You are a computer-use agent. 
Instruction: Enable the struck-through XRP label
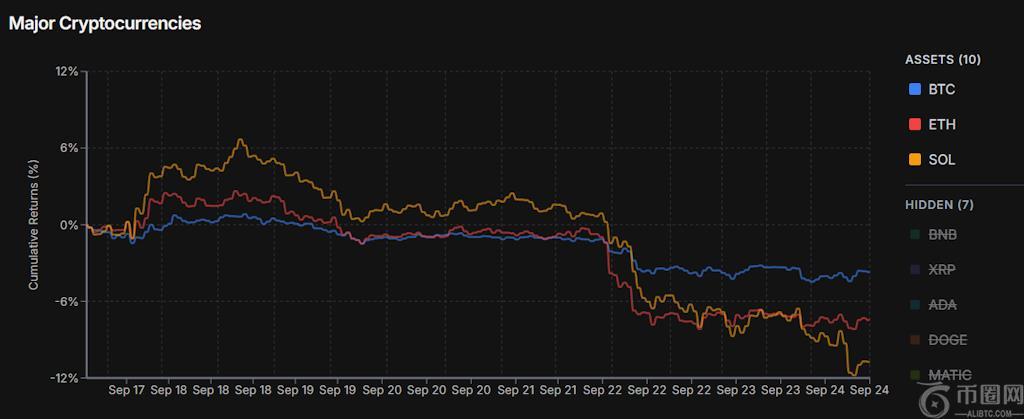[942, 271]
